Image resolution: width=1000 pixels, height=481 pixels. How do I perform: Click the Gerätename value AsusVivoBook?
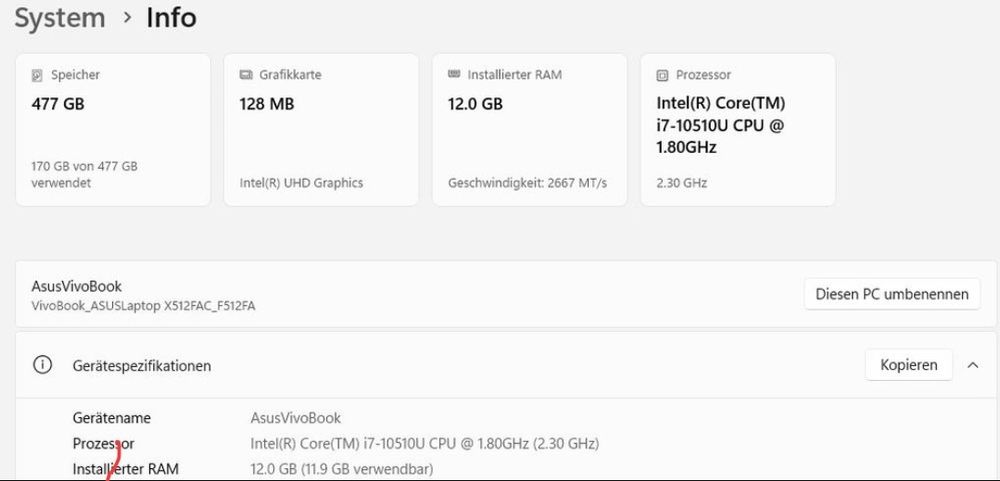coord(296,418)
